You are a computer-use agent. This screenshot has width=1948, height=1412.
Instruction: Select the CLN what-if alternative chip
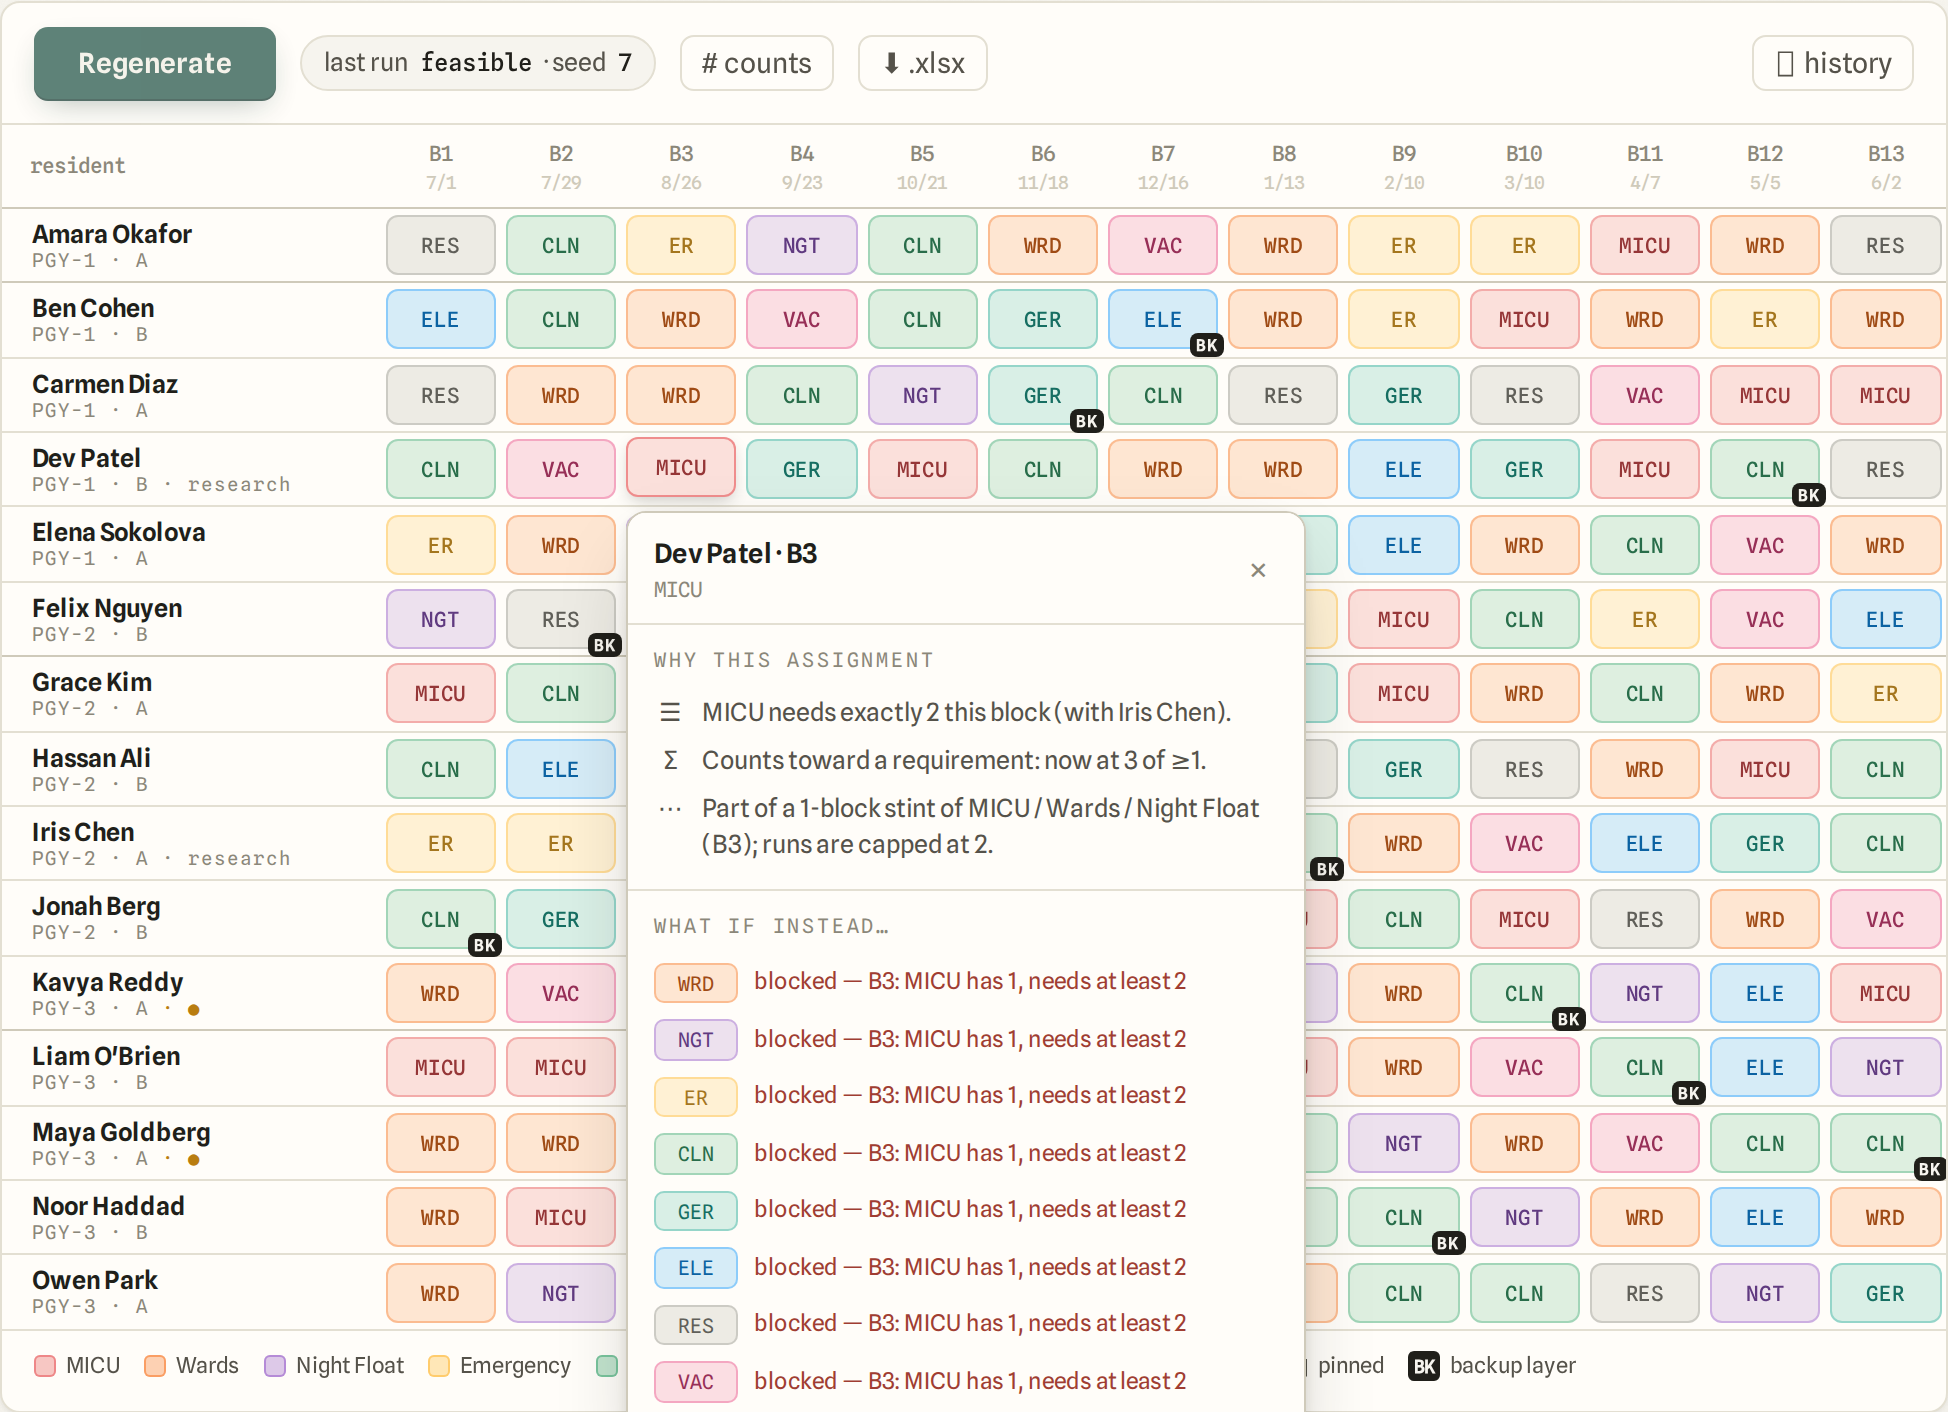[x=696, y=1154]
